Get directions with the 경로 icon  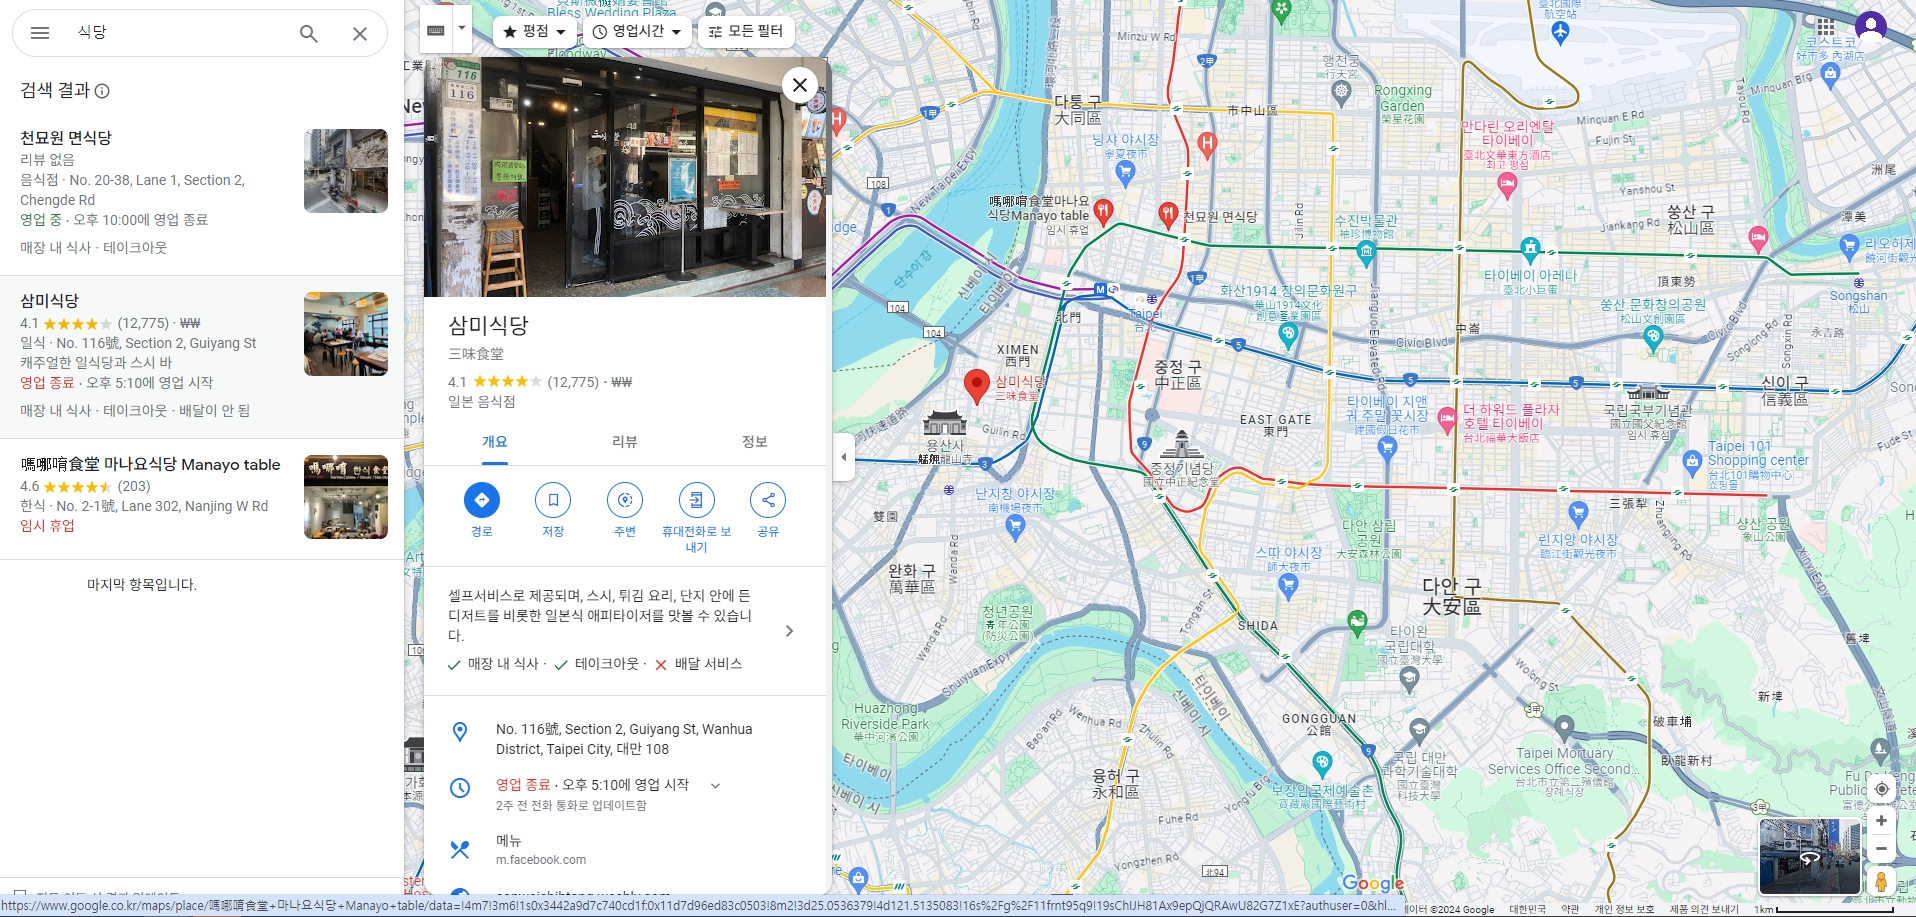pos(482,500)
